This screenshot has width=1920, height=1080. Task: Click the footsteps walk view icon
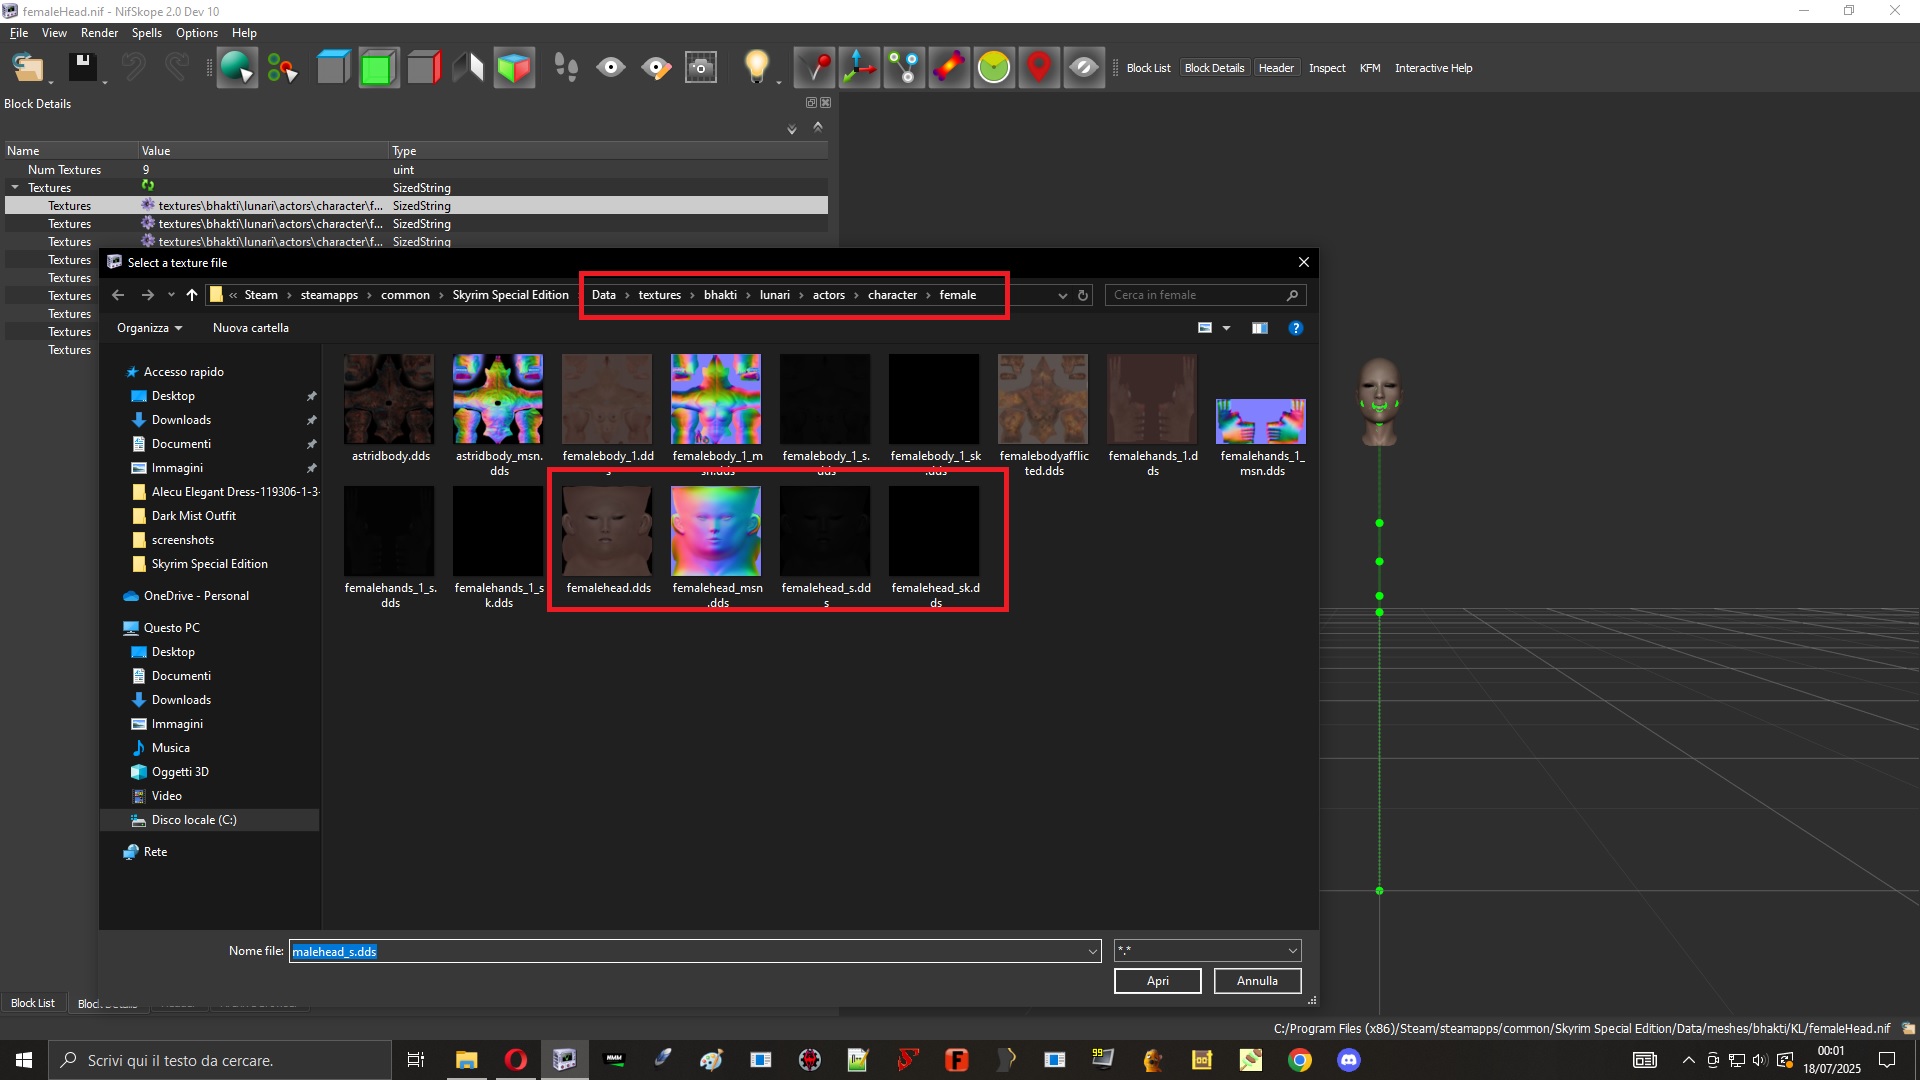click(566, 68)
